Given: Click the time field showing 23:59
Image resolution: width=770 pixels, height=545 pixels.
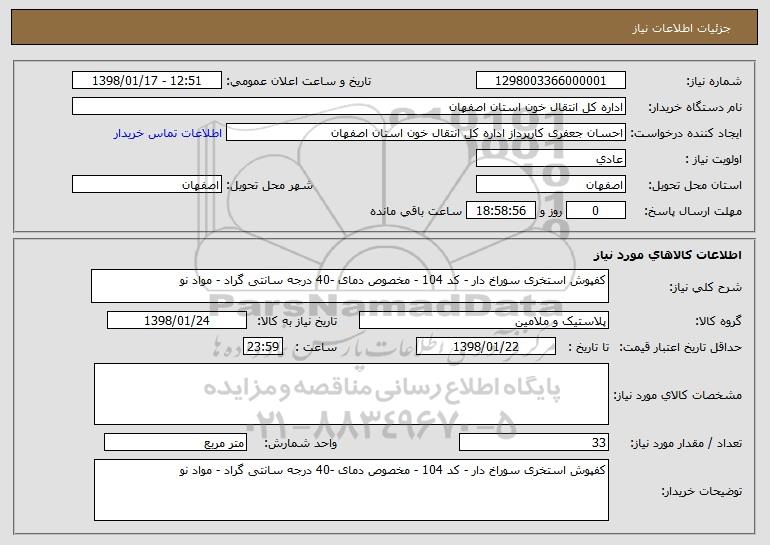Looking at the screenshot, I should click(x=263, y=347).
